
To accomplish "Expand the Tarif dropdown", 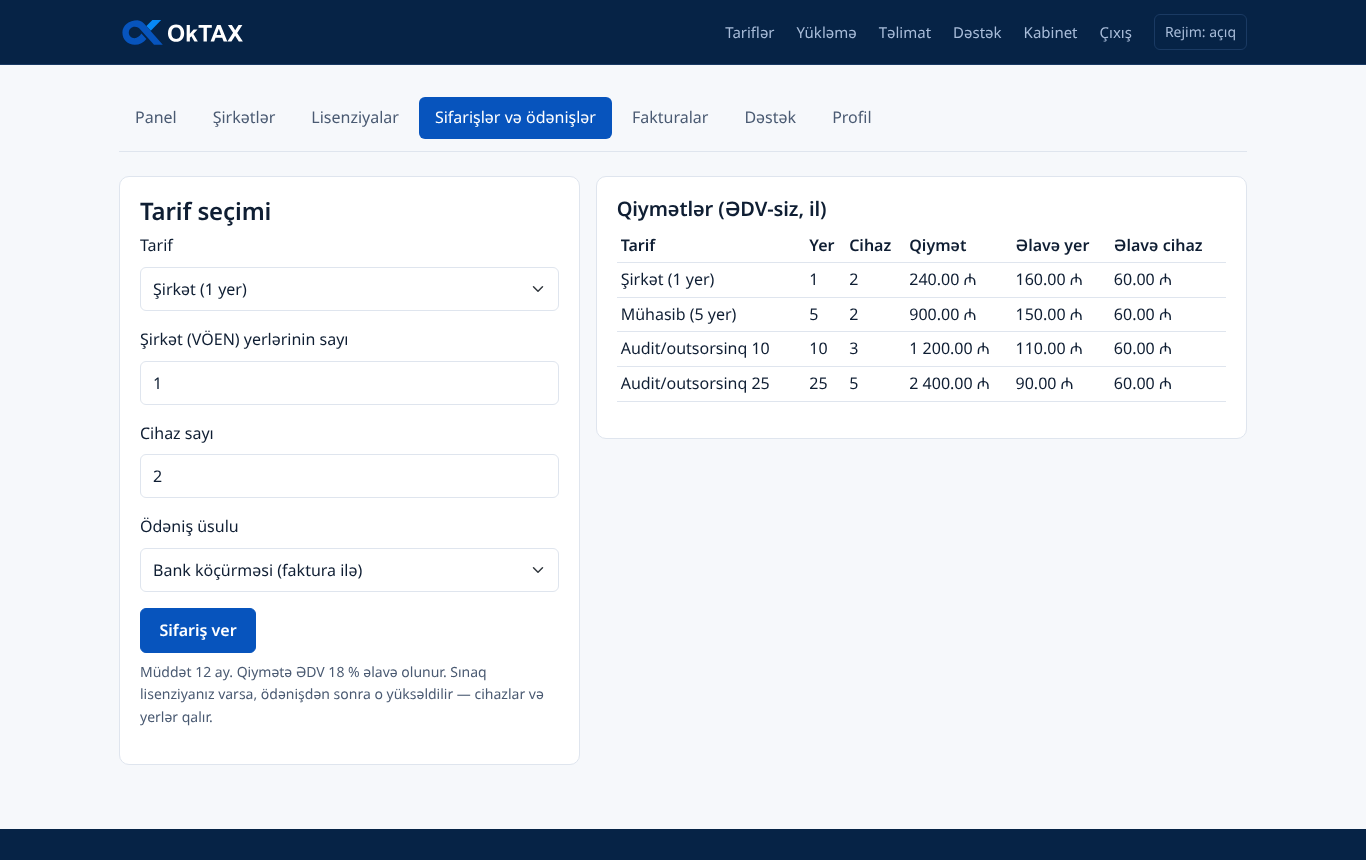I will pyautogui.click(x=349, y=289).
